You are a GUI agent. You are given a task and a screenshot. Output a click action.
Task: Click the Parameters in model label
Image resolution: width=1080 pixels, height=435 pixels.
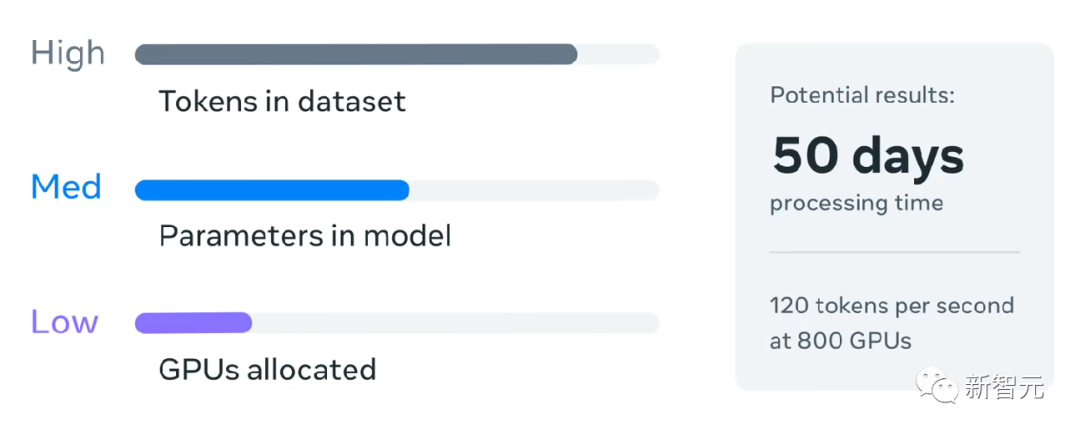pyautogui.click(x=305, y=236)
